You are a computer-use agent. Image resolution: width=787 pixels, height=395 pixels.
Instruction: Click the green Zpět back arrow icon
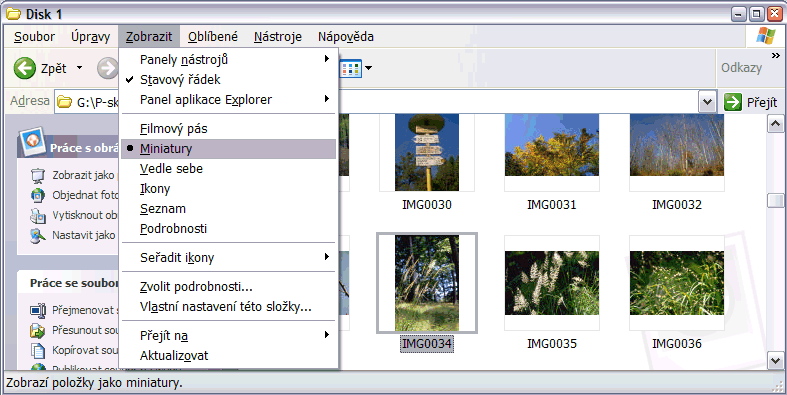pyautogui.click(x=25, y=68)
